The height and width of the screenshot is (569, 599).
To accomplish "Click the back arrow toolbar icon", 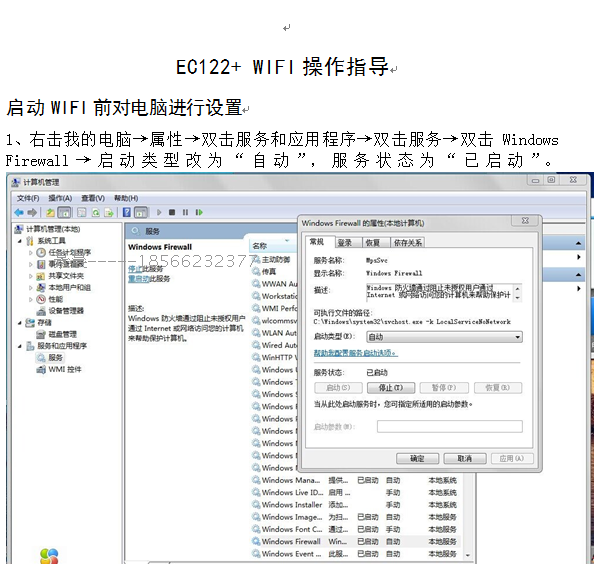I will click(19, 212).
